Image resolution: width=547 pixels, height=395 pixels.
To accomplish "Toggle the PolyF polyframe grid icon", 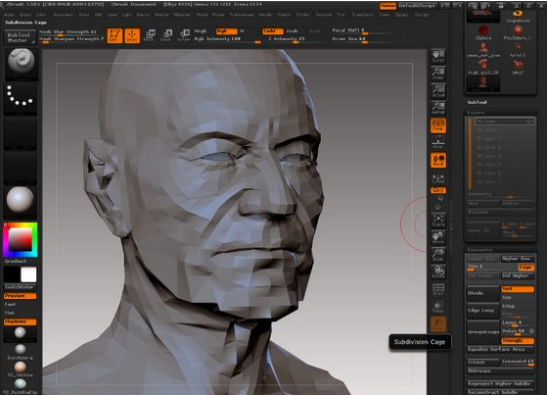I will tap(438, 290).
